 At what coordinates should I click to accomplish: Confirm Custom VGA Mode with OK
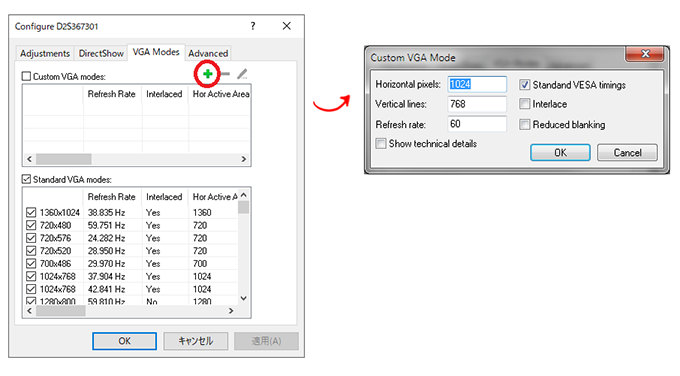(560, 153)
